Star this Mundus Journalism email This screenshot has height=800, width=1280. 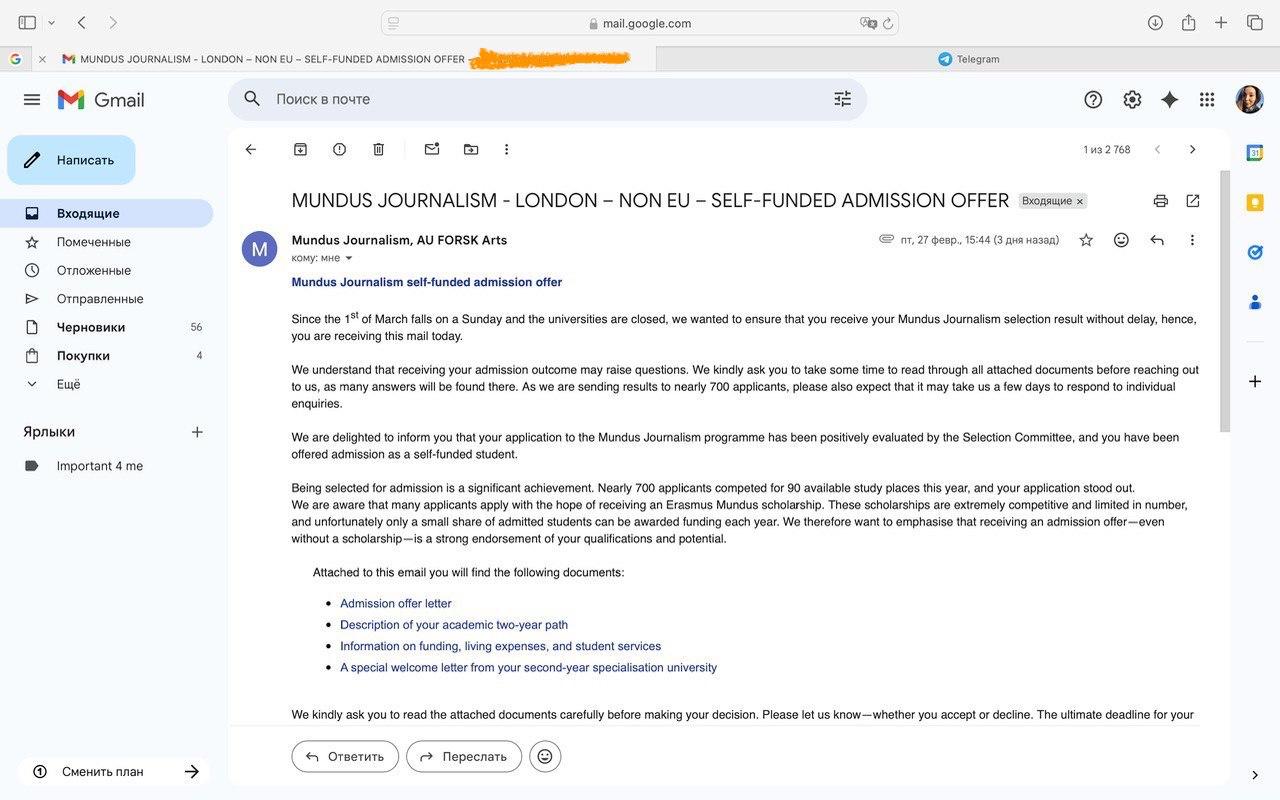tap(1086, 240)
